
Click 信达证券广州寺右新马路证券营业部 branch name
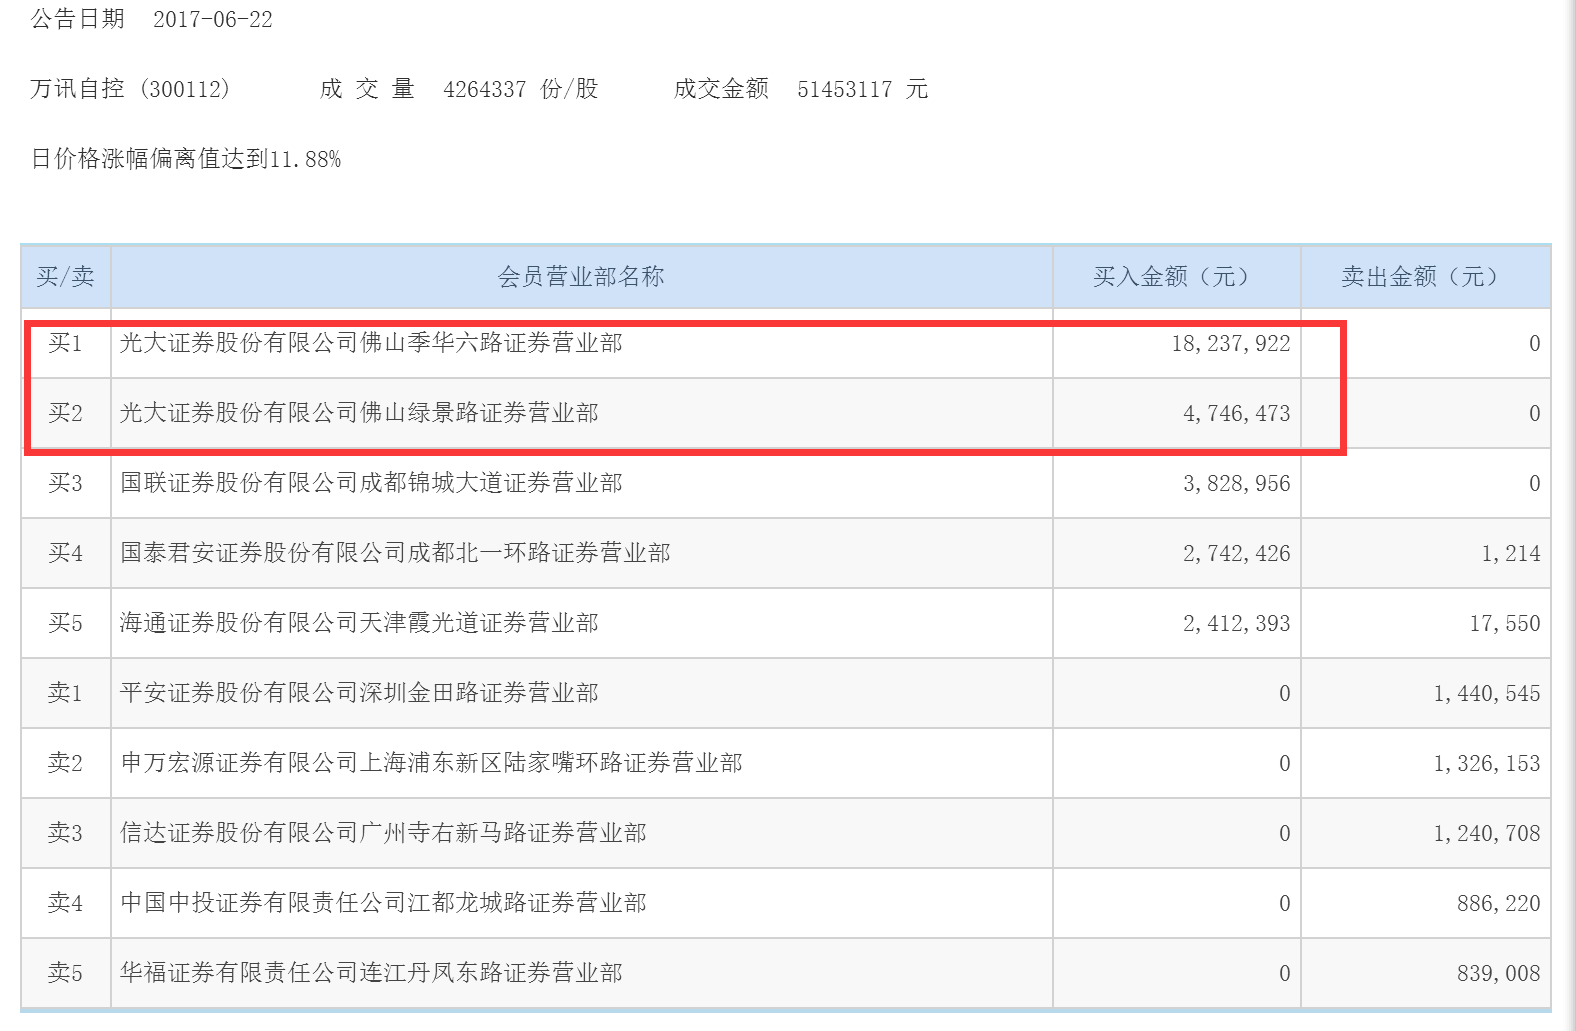(x=383, y=833)
